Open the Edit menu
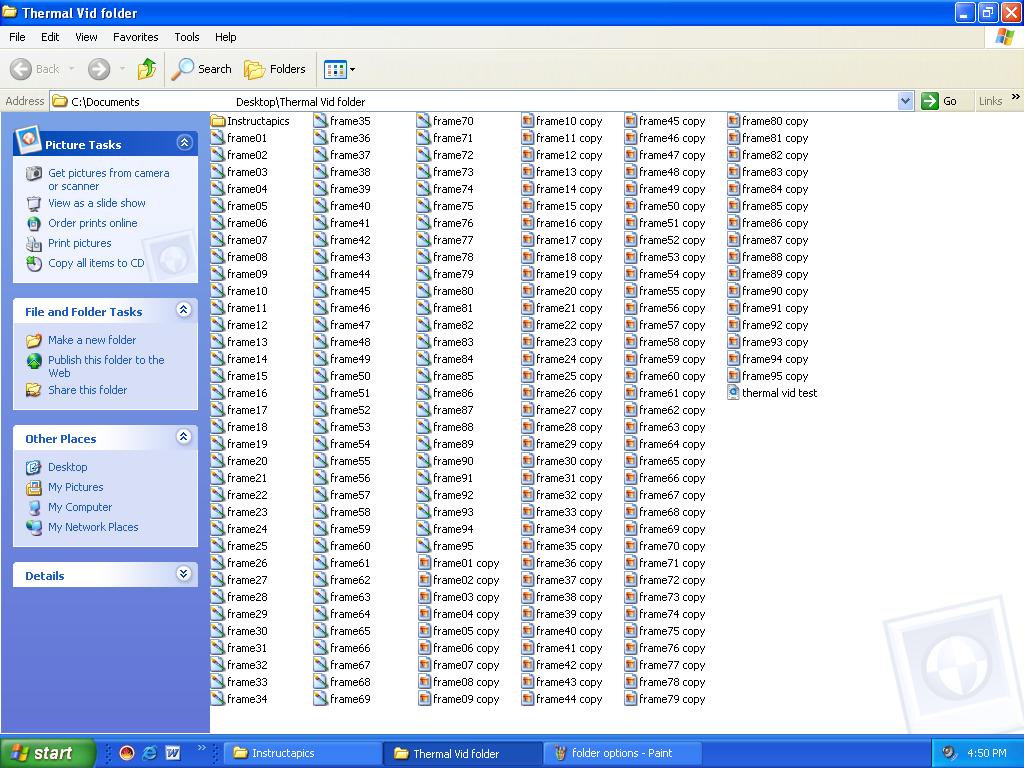Screen dimensions: 1024x768 50,37
